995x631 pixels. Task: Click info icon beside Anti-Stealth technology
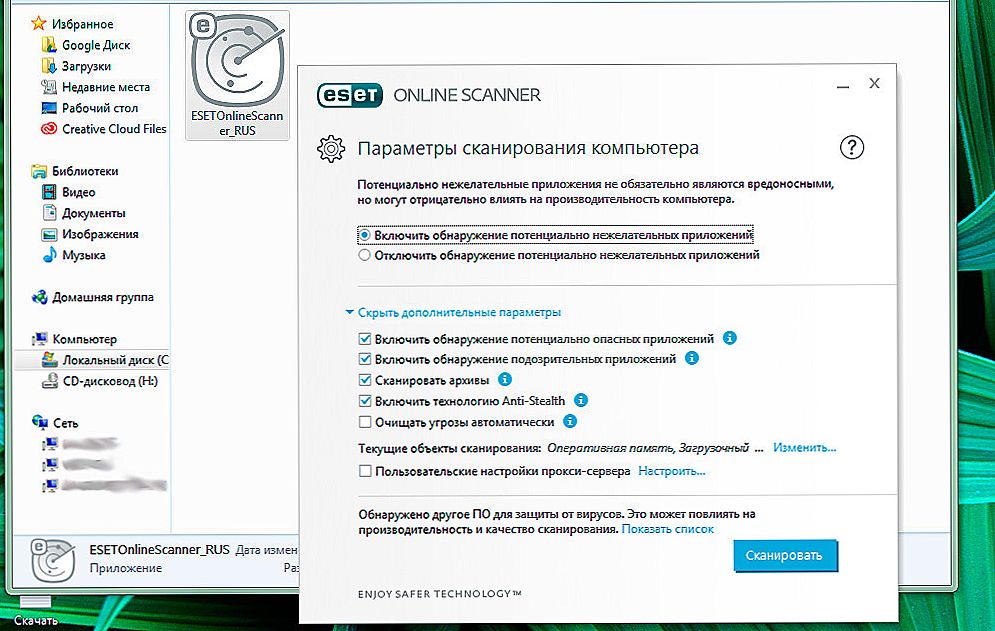(581, 401)
